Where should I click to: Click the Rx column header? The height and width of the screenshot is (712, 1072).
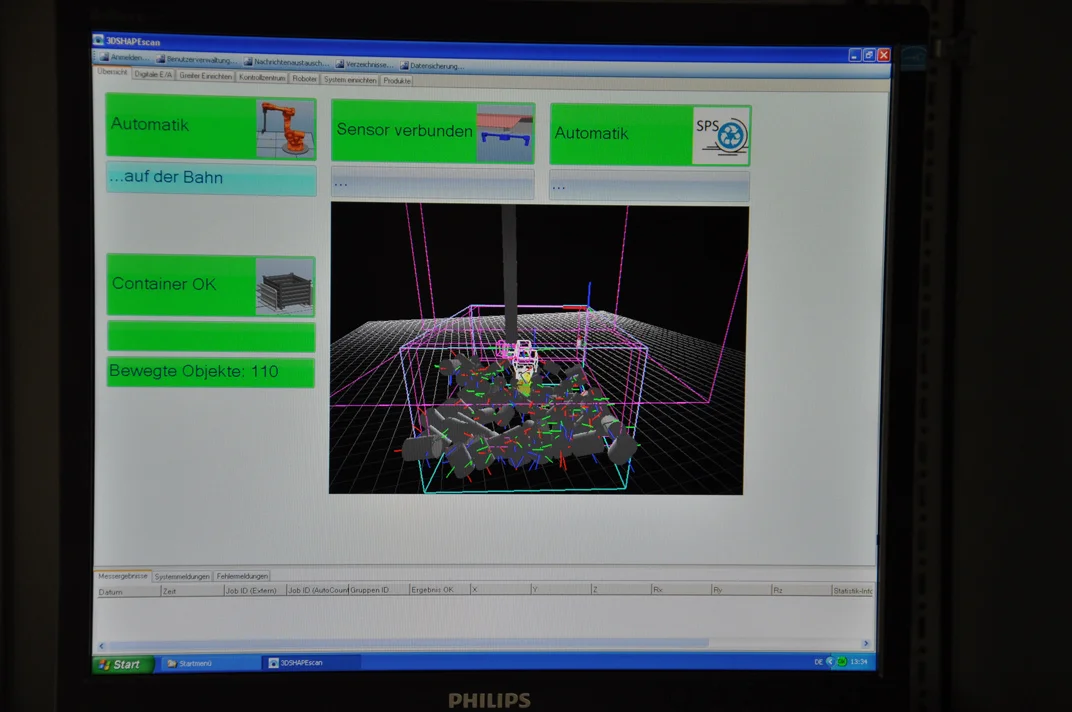point(681,589)
